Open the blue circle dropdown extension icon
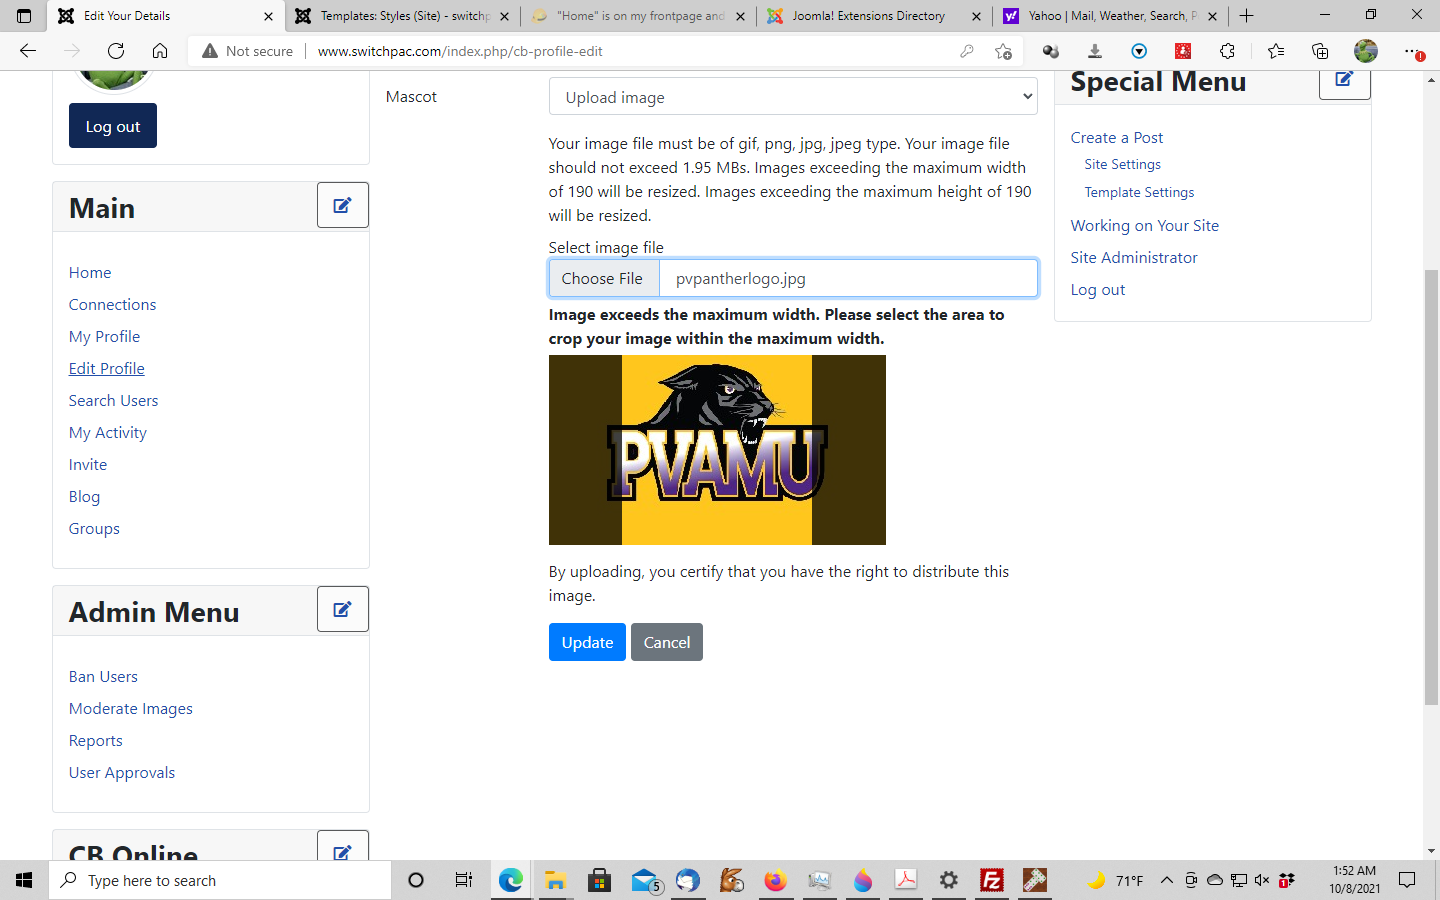The image size is (1440, 900). [x=1139, y=51]
